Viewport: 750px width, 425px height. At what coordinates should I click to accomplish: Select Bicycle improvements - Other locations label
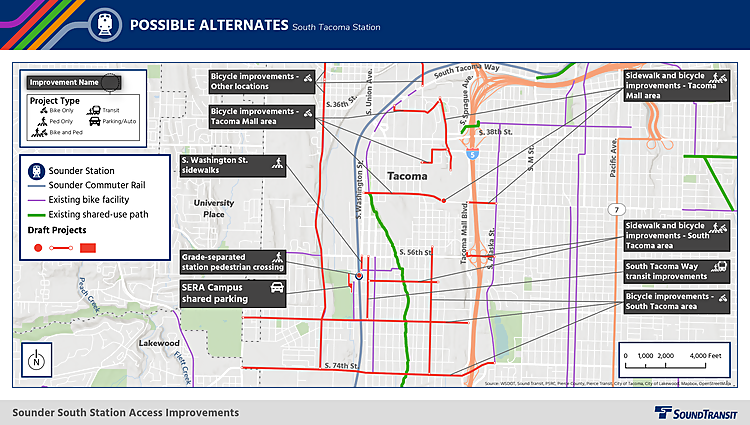point(262,81)
